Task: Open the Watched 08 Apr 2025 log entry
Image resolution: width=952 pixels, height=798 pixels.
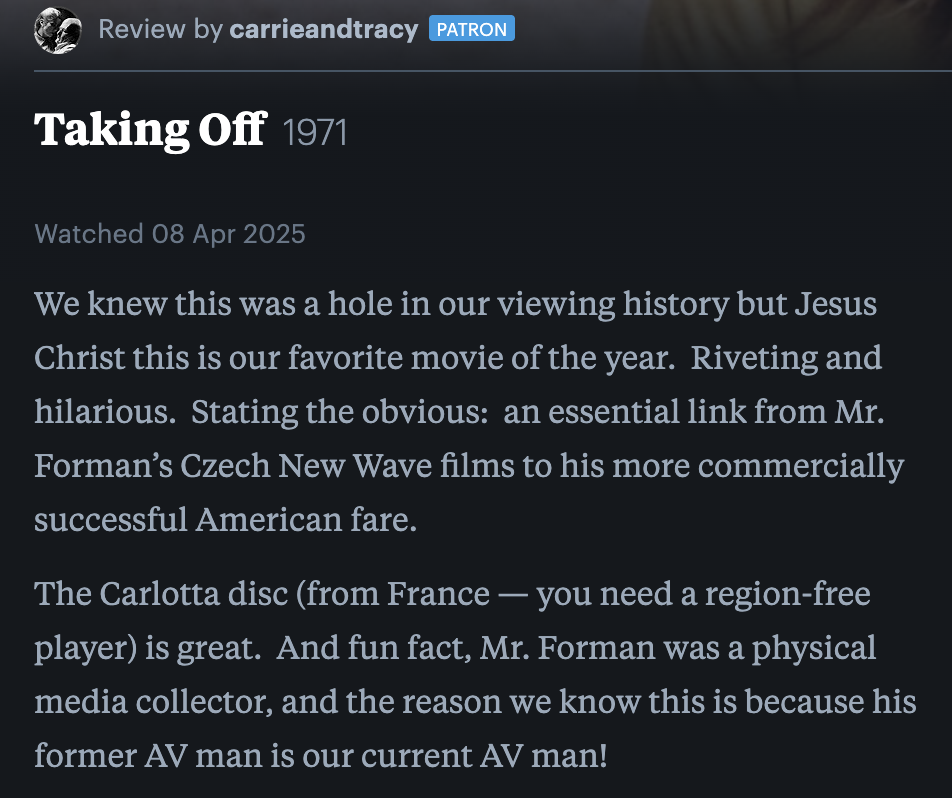Action: click(169, 234)
